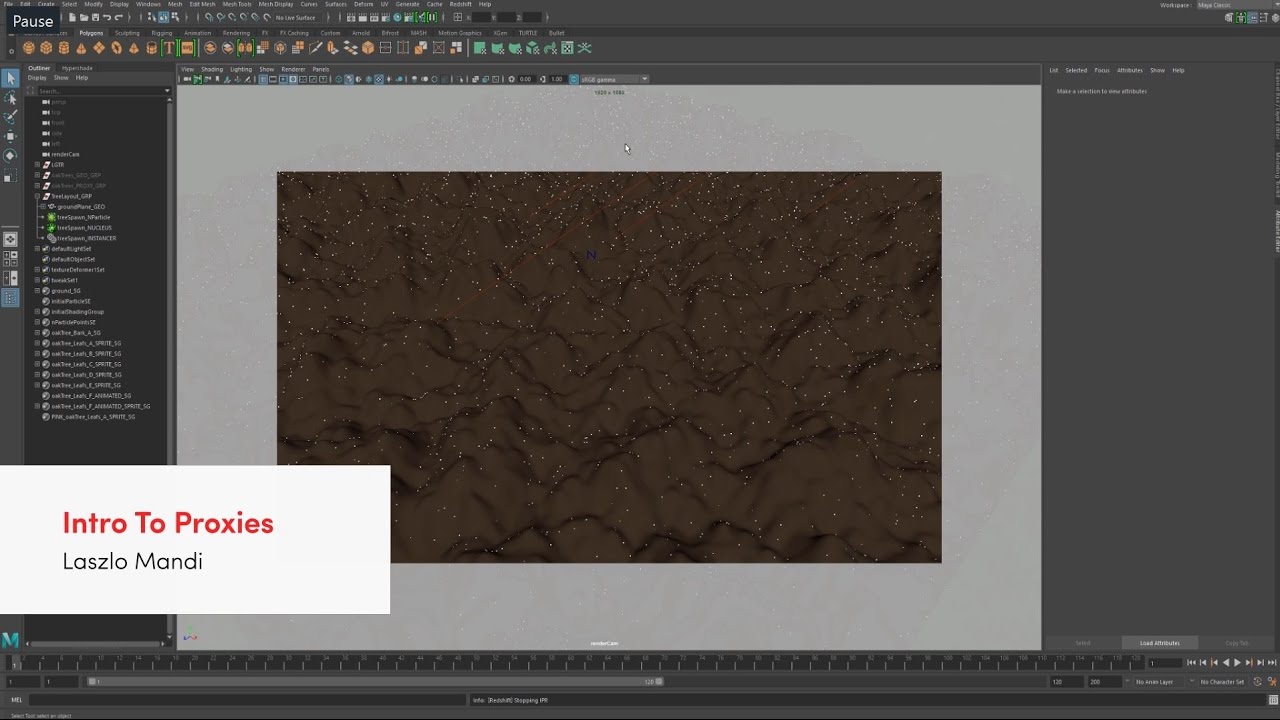The height and width of the screenshot is (720, 1280).
Task: Click the MEL command line field
Action: [x=250, y=700]
